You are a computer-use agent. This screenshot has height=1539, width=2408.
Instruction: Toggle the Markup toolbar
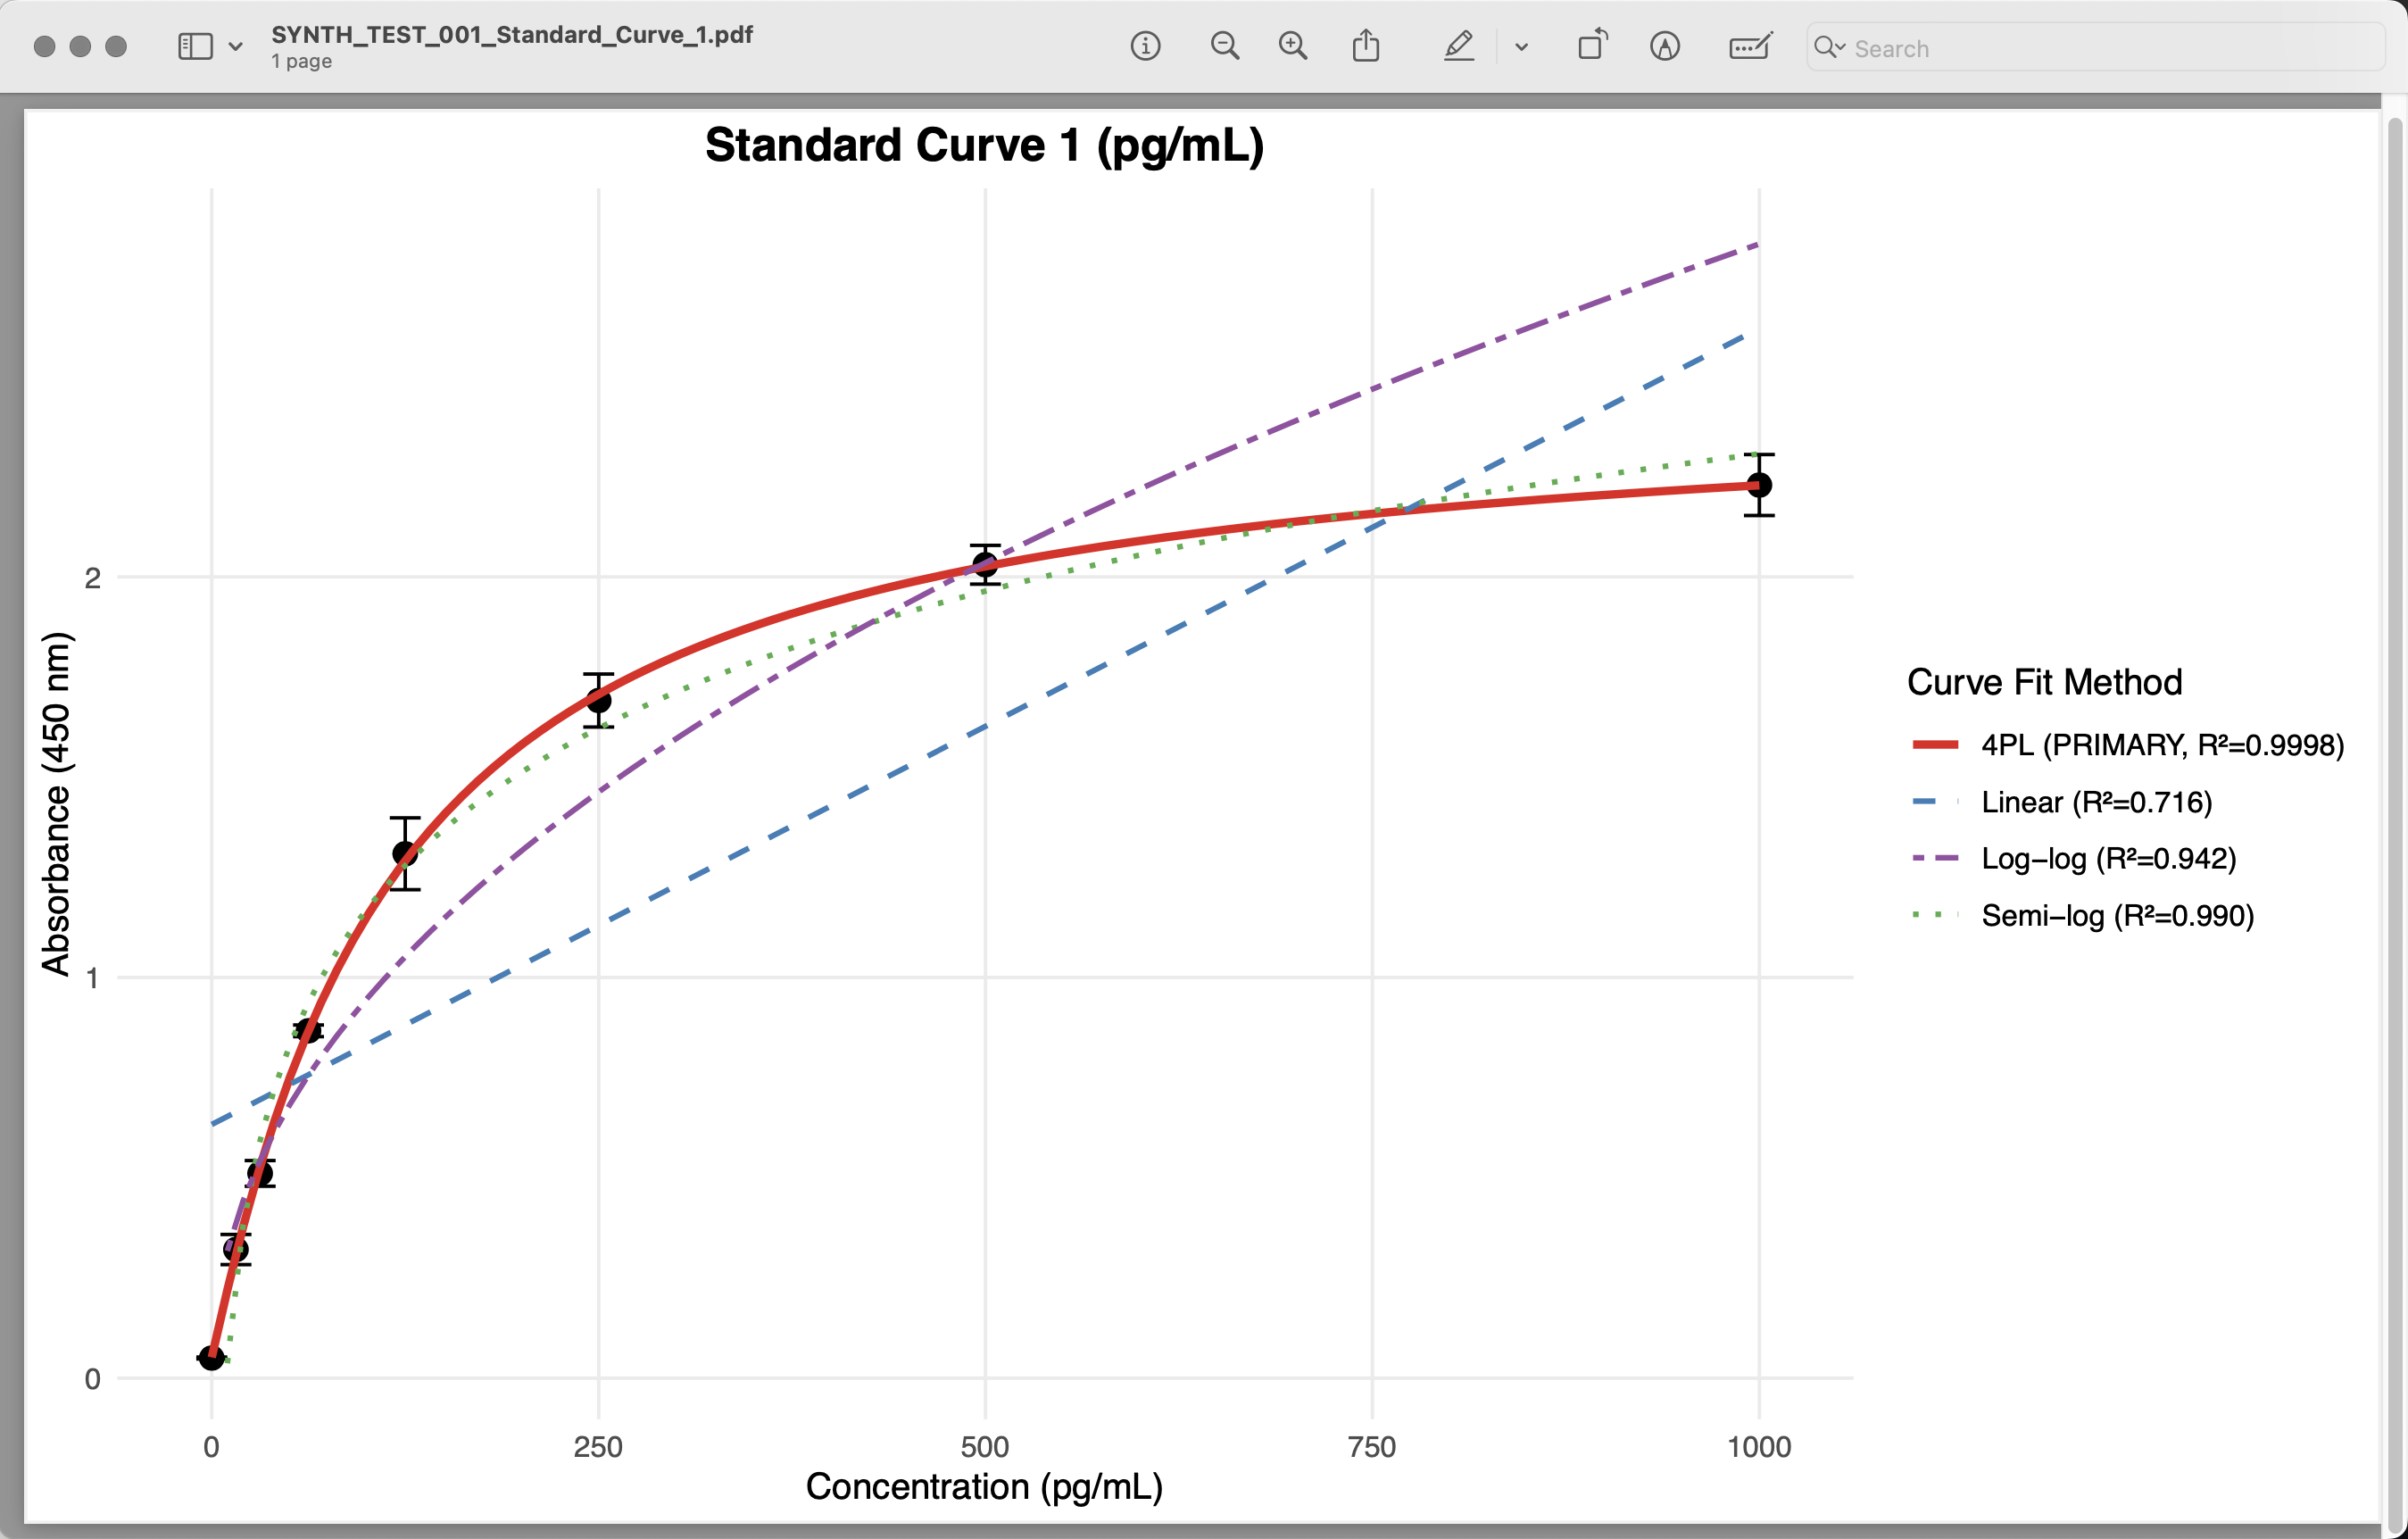(x=1664, y=46)
